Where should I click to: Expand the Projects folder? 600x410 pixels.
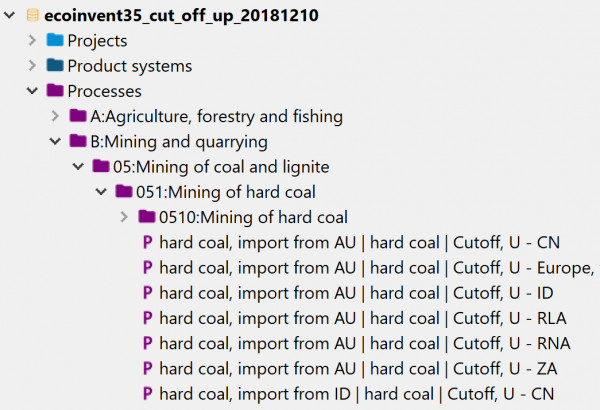point(32,40)
